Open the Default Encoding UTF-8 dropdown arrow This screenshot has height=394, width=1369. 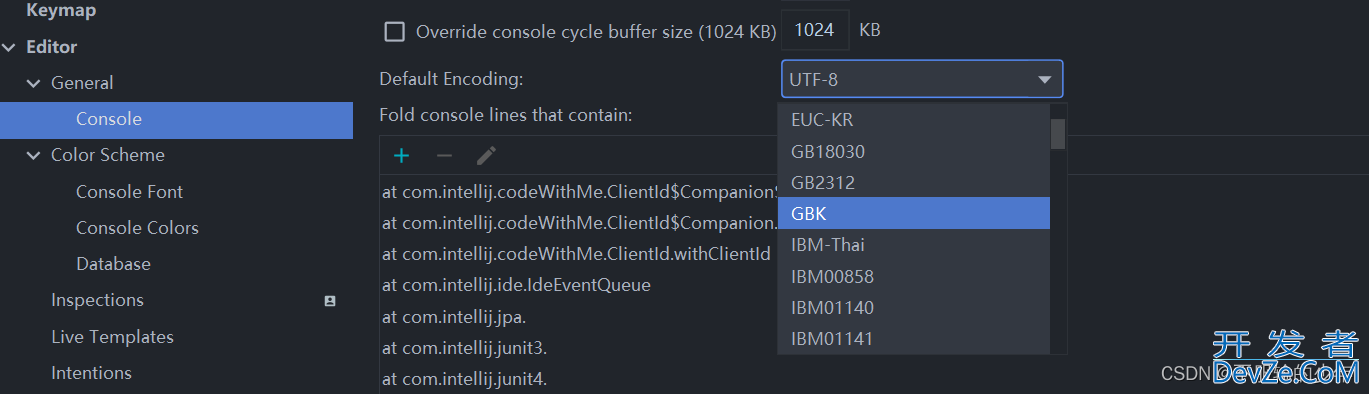(x=1044, y=79)
